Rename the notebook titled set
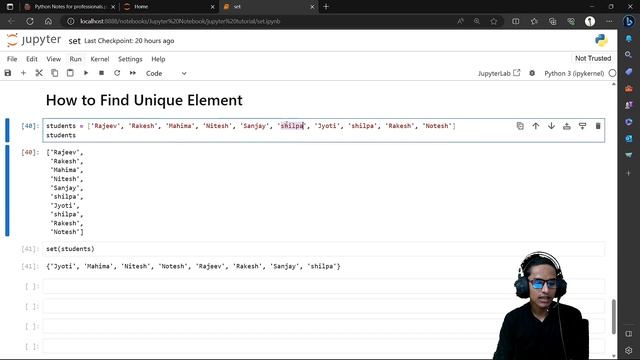Screen dimensions: 640x360 point(74,41)
